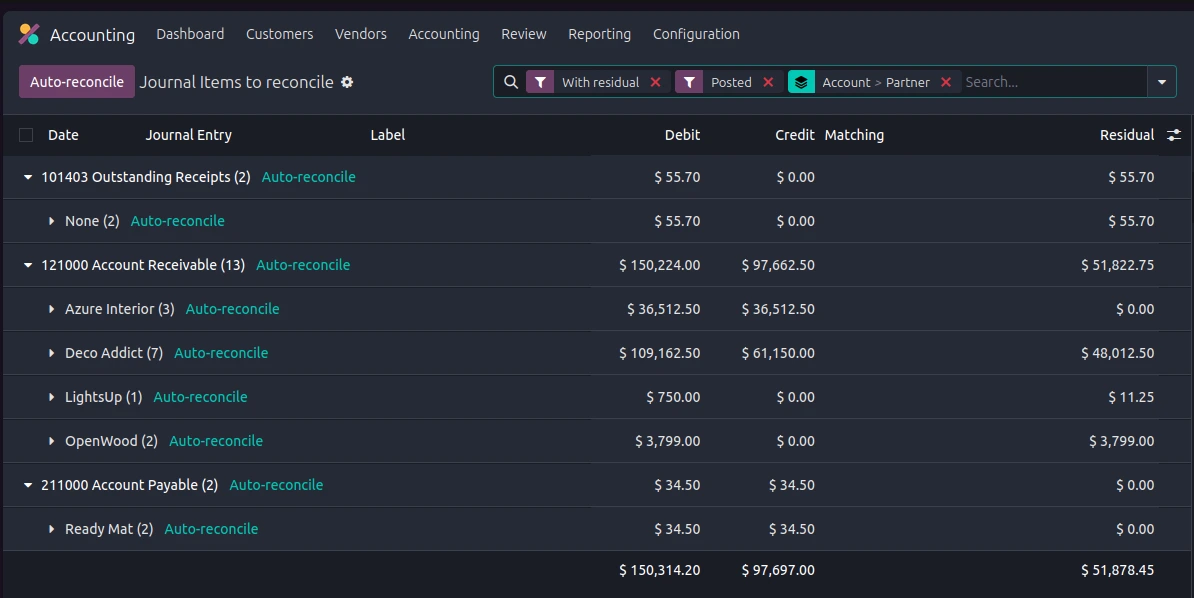Screen dimensions: 1194x598
Task: Open the Configuration menu
Action: click(x=696, y=34)
